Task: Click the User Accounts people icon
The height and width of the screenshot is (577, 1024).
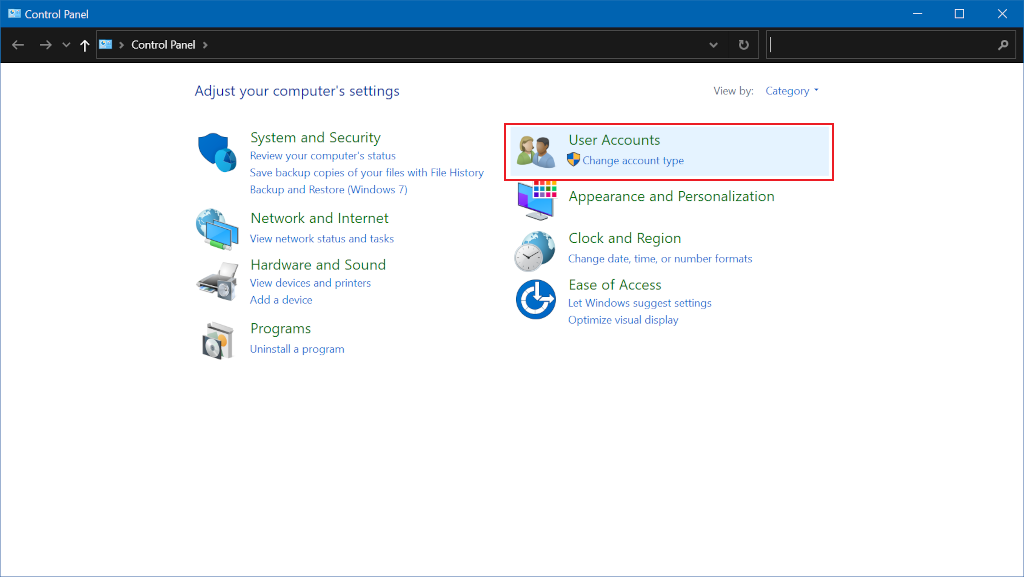Action: pos(536,151)
